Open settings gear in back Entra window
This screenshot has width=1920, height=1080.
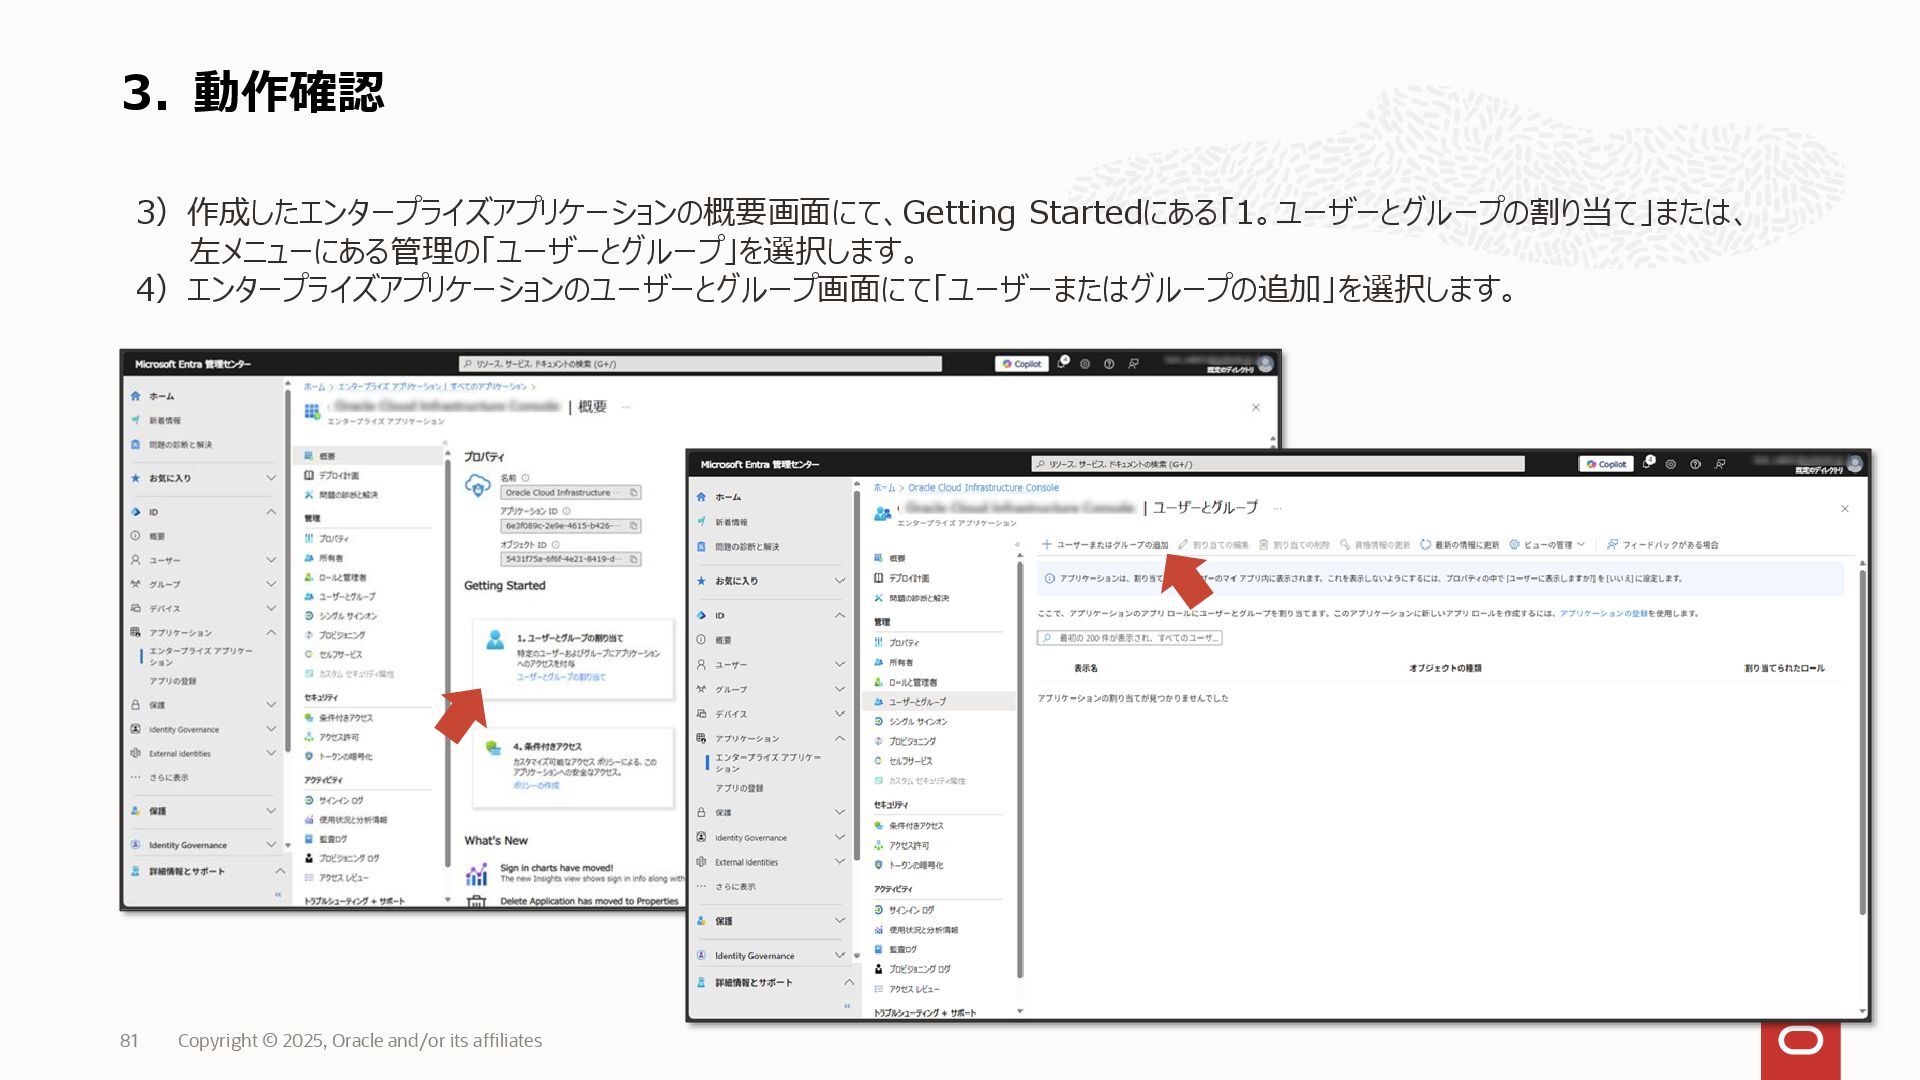1085,364
